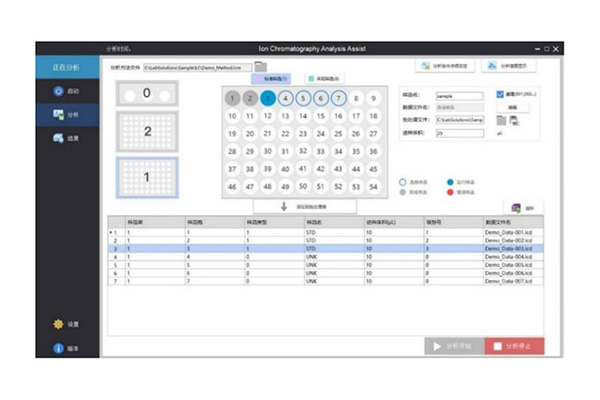Click the 'currently analyzing' status header in the sidebar
The image size is (600, 400).
point(67,68)
